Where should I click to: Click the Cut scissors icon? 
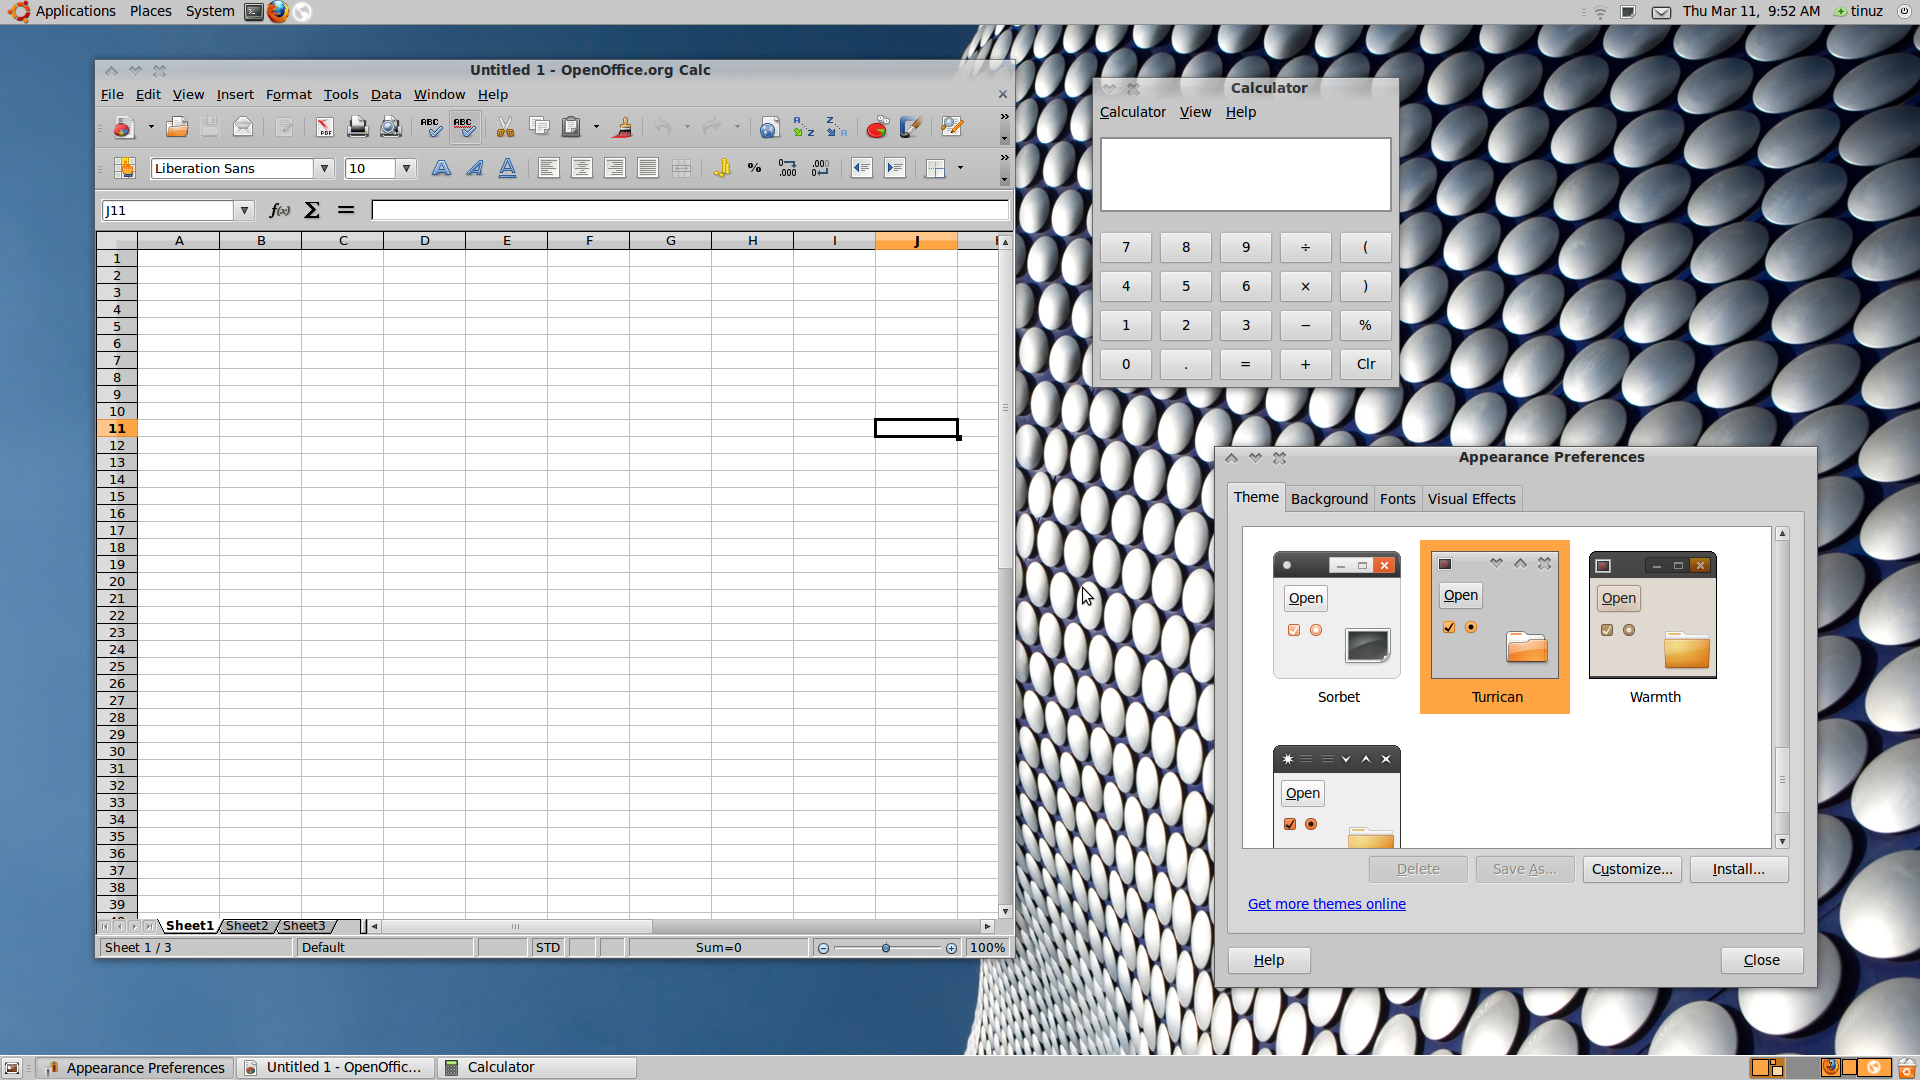coord(506,127)
